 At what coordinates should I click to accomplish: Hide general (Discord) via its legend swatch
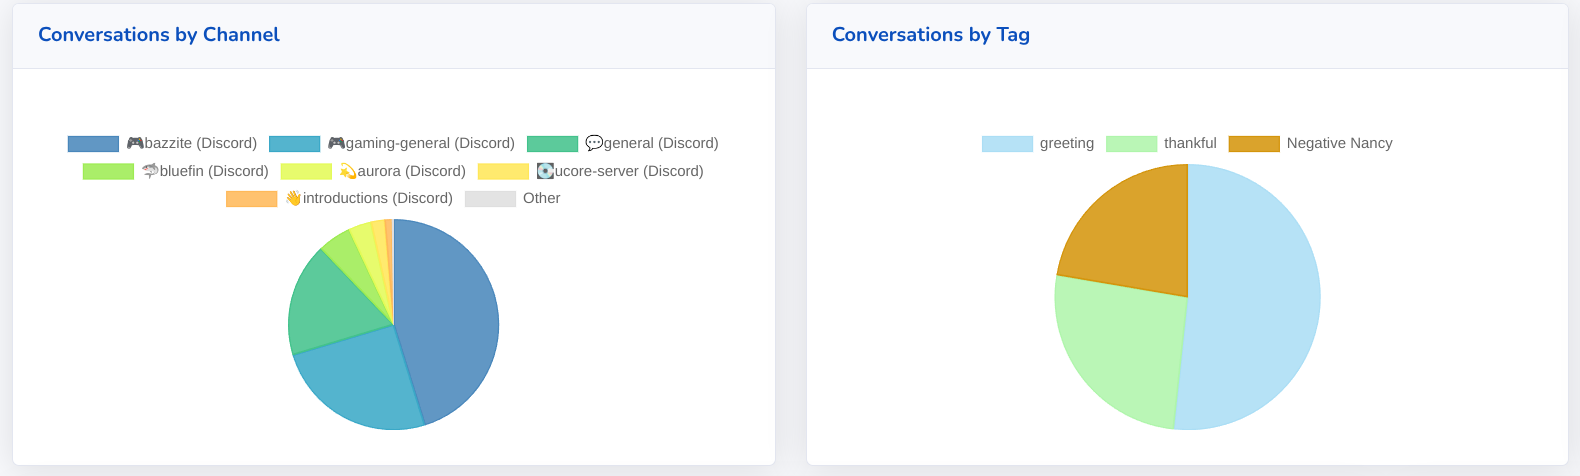(552, 143)
